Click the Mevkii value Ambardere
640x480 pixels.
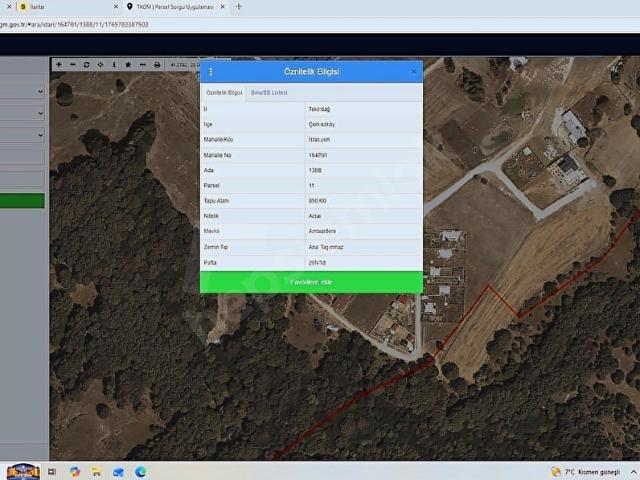pos(322,231)
